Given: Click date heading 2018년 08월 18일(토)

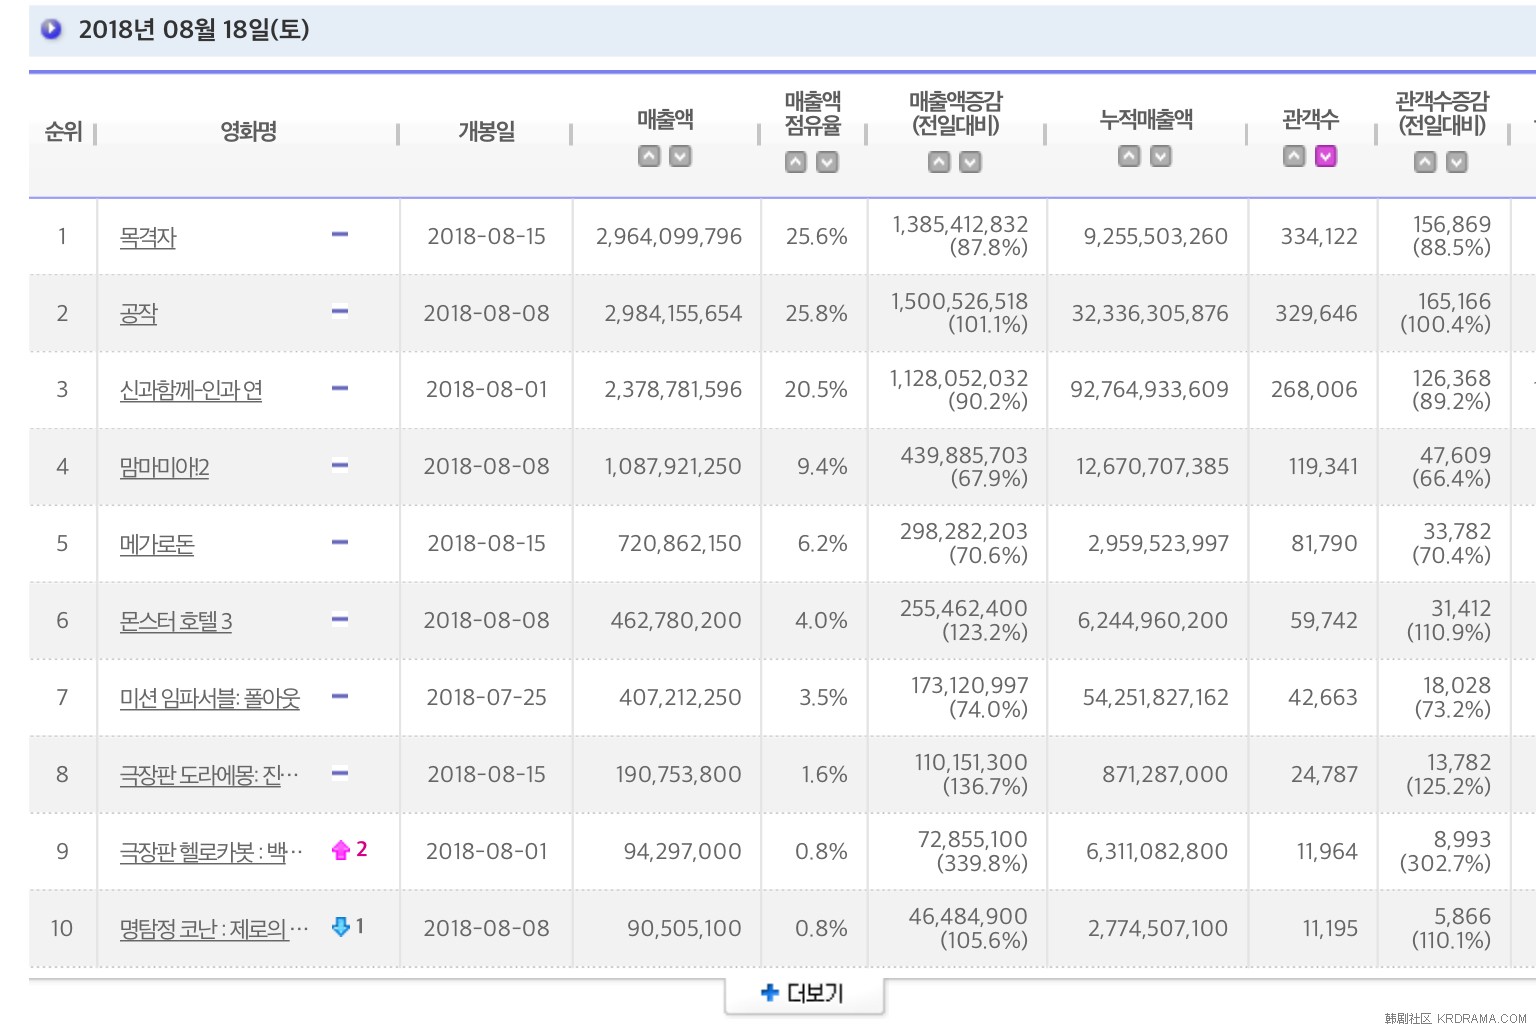Looking at the screenshot, I should [194, 30].
